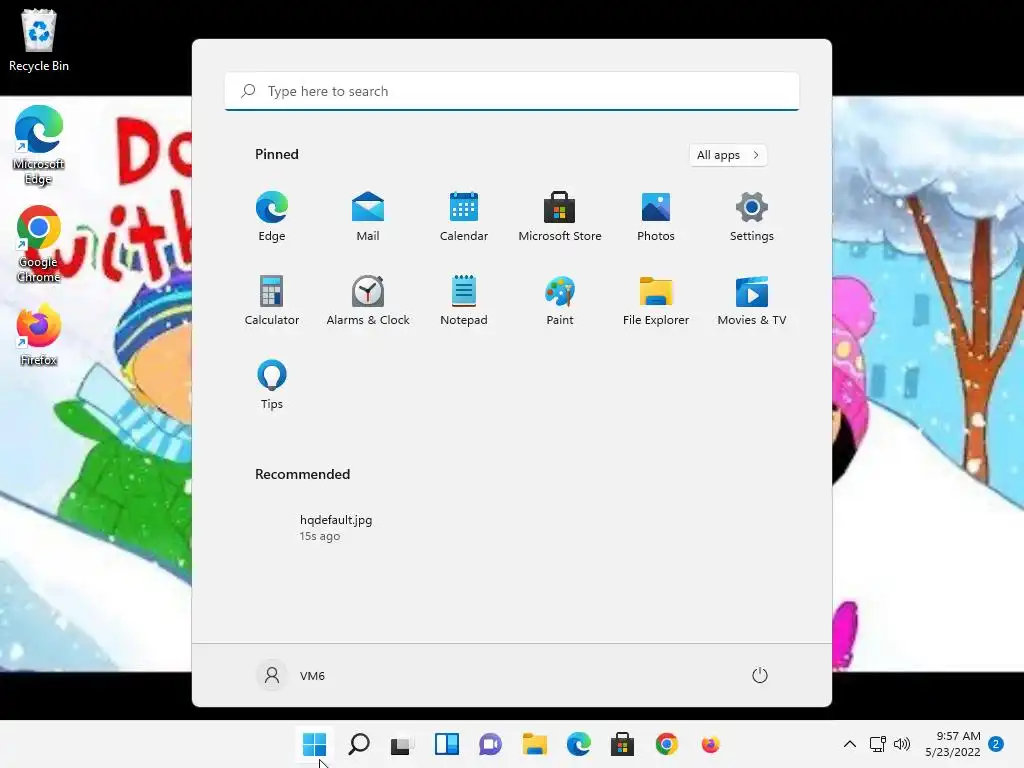Open Alarms & Clock
Viewport: 1024px width, 768px height.
point(368,300)
